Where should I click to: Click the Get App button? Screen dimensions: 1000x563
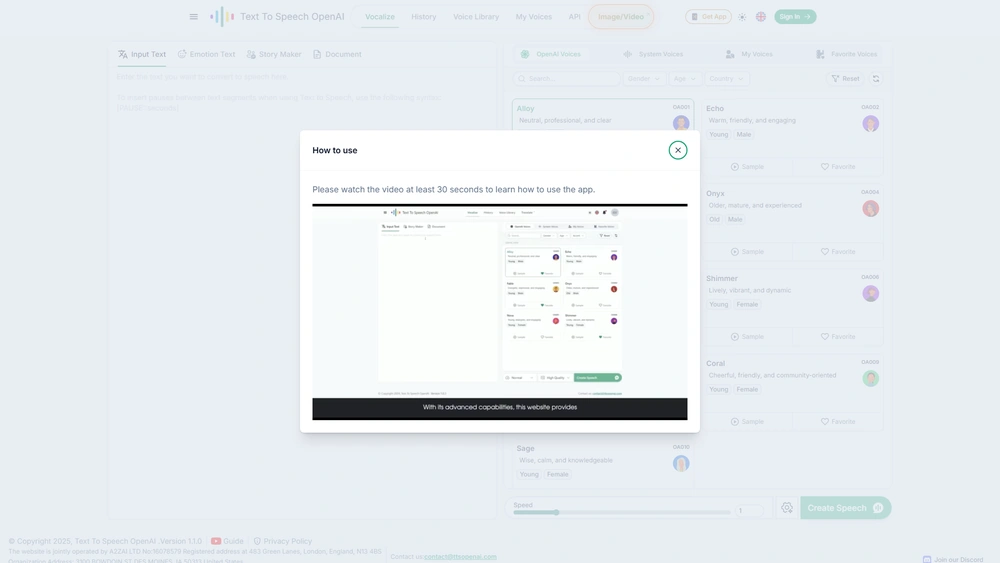(709, 17)
